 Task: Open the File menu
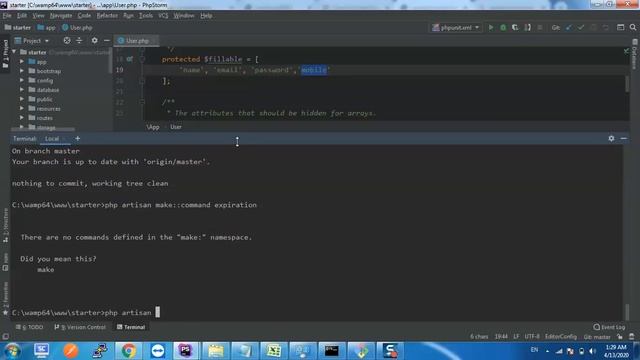[7, 16]
